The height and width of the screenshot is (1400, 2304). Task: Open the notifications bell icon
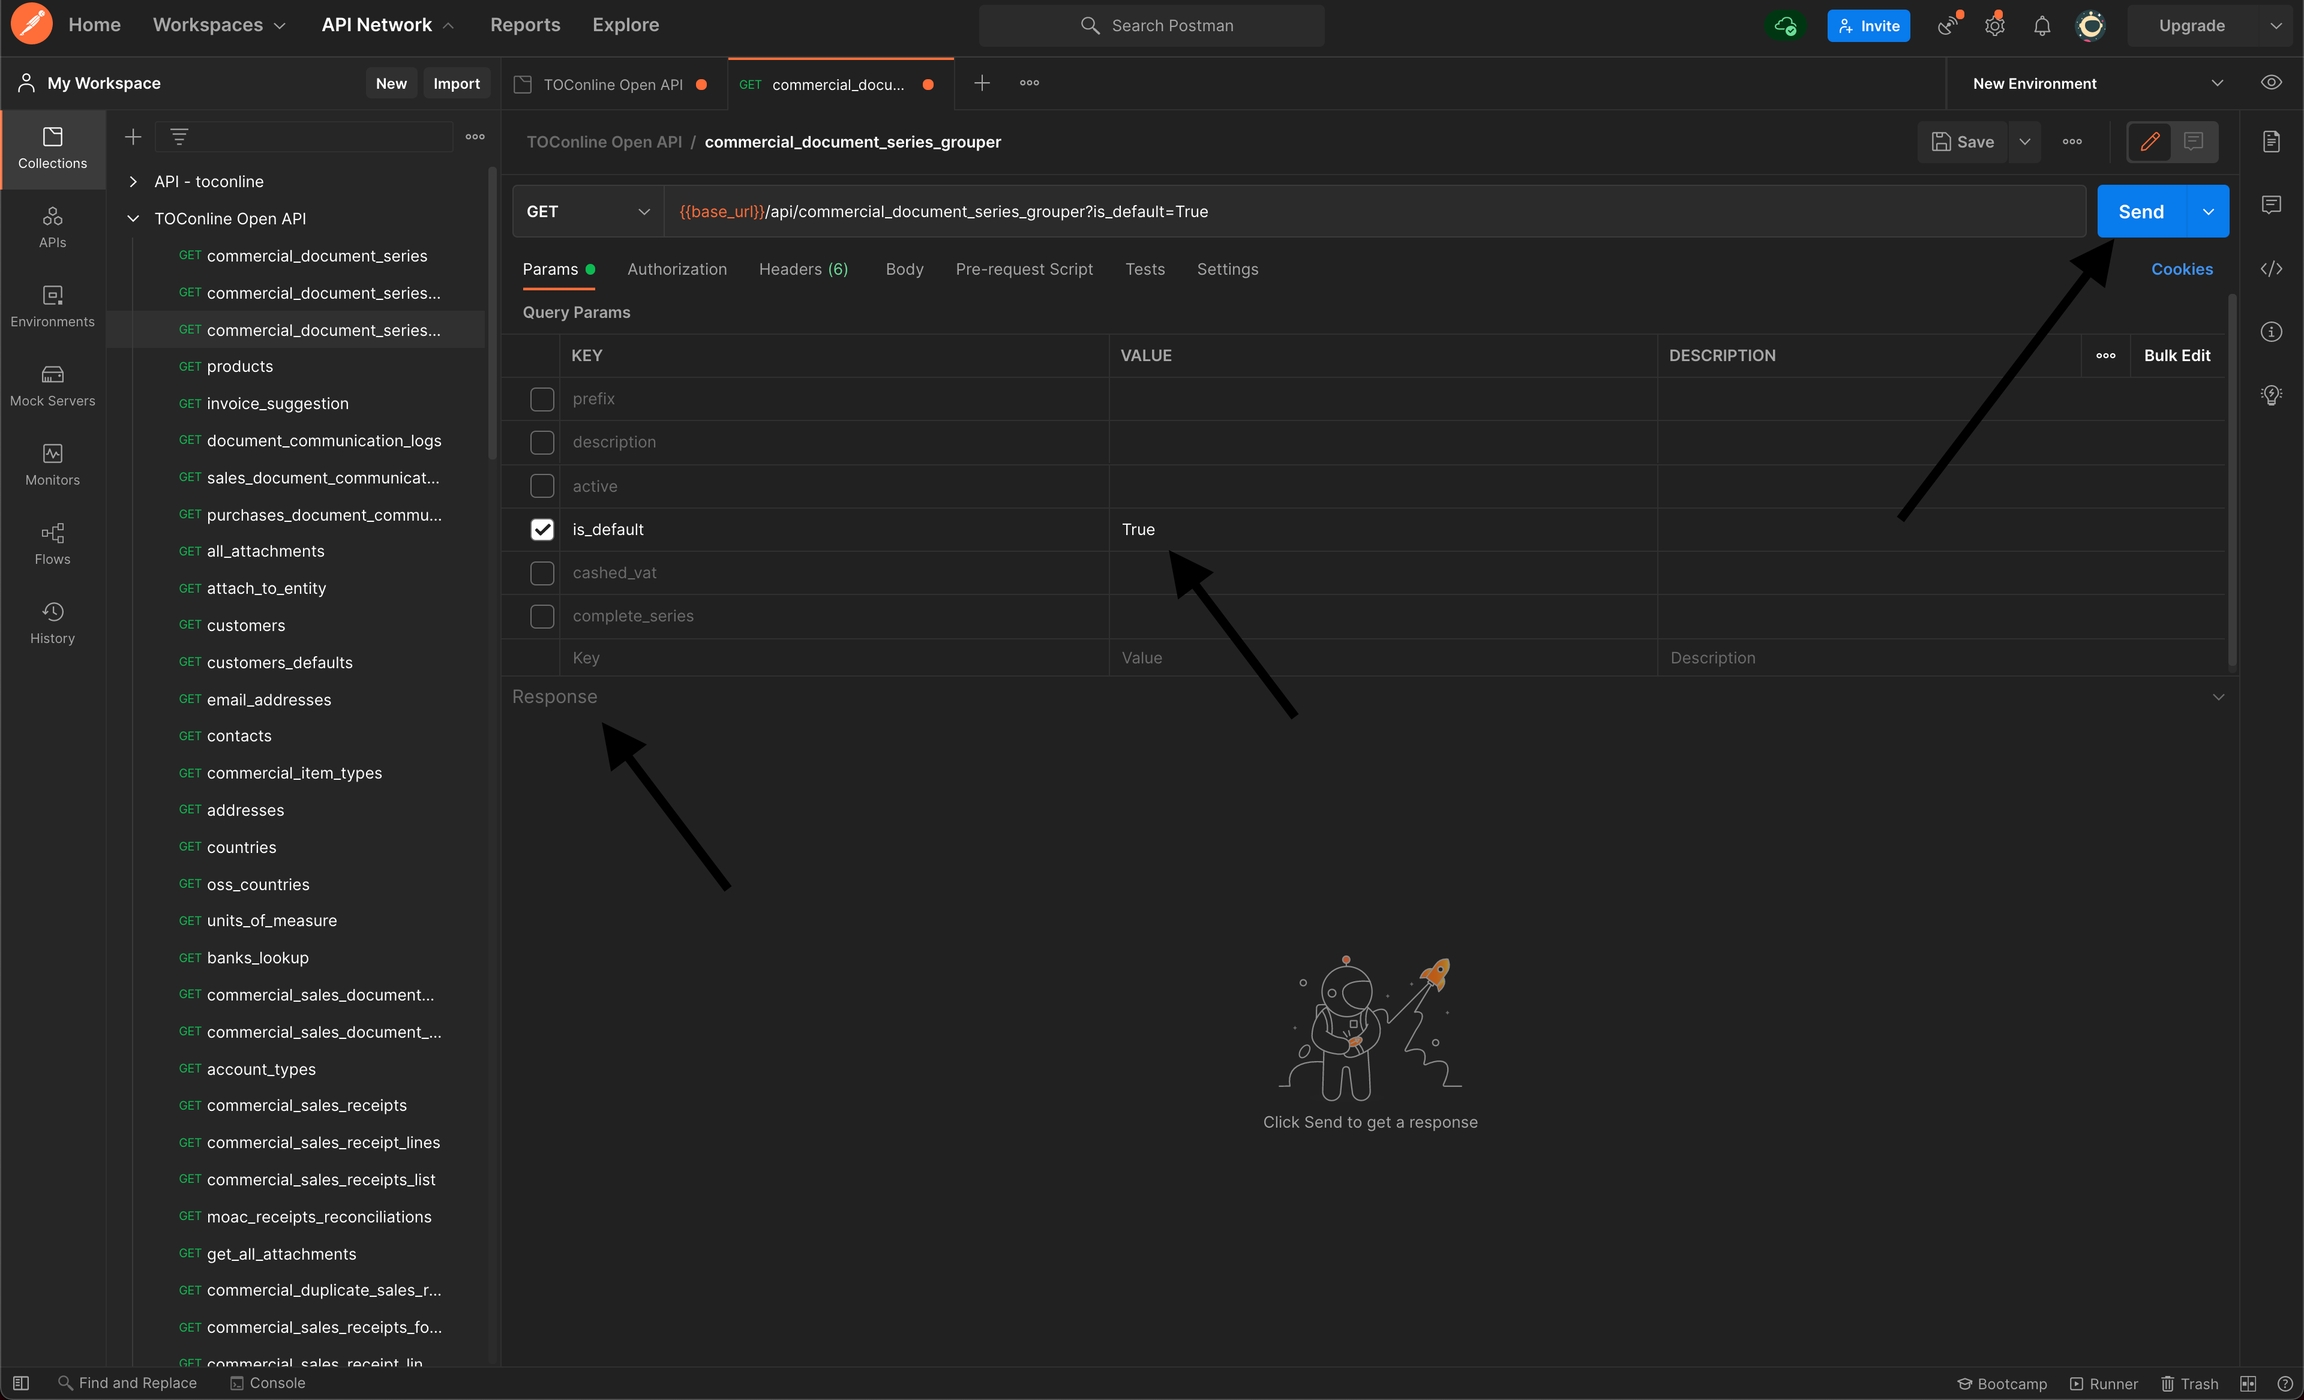(2042, 26)
